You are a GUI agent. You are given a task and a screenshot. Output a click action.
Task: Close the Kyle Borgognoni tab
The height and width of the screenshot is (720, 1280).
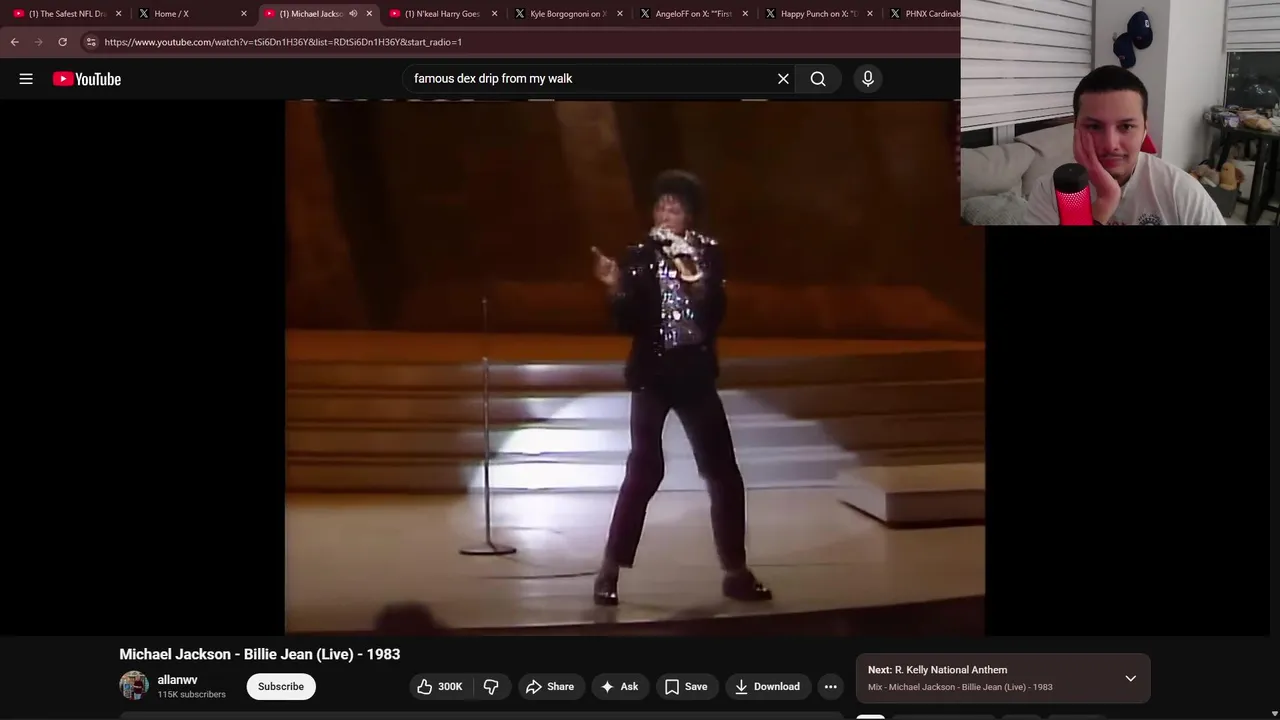point(619,14)
